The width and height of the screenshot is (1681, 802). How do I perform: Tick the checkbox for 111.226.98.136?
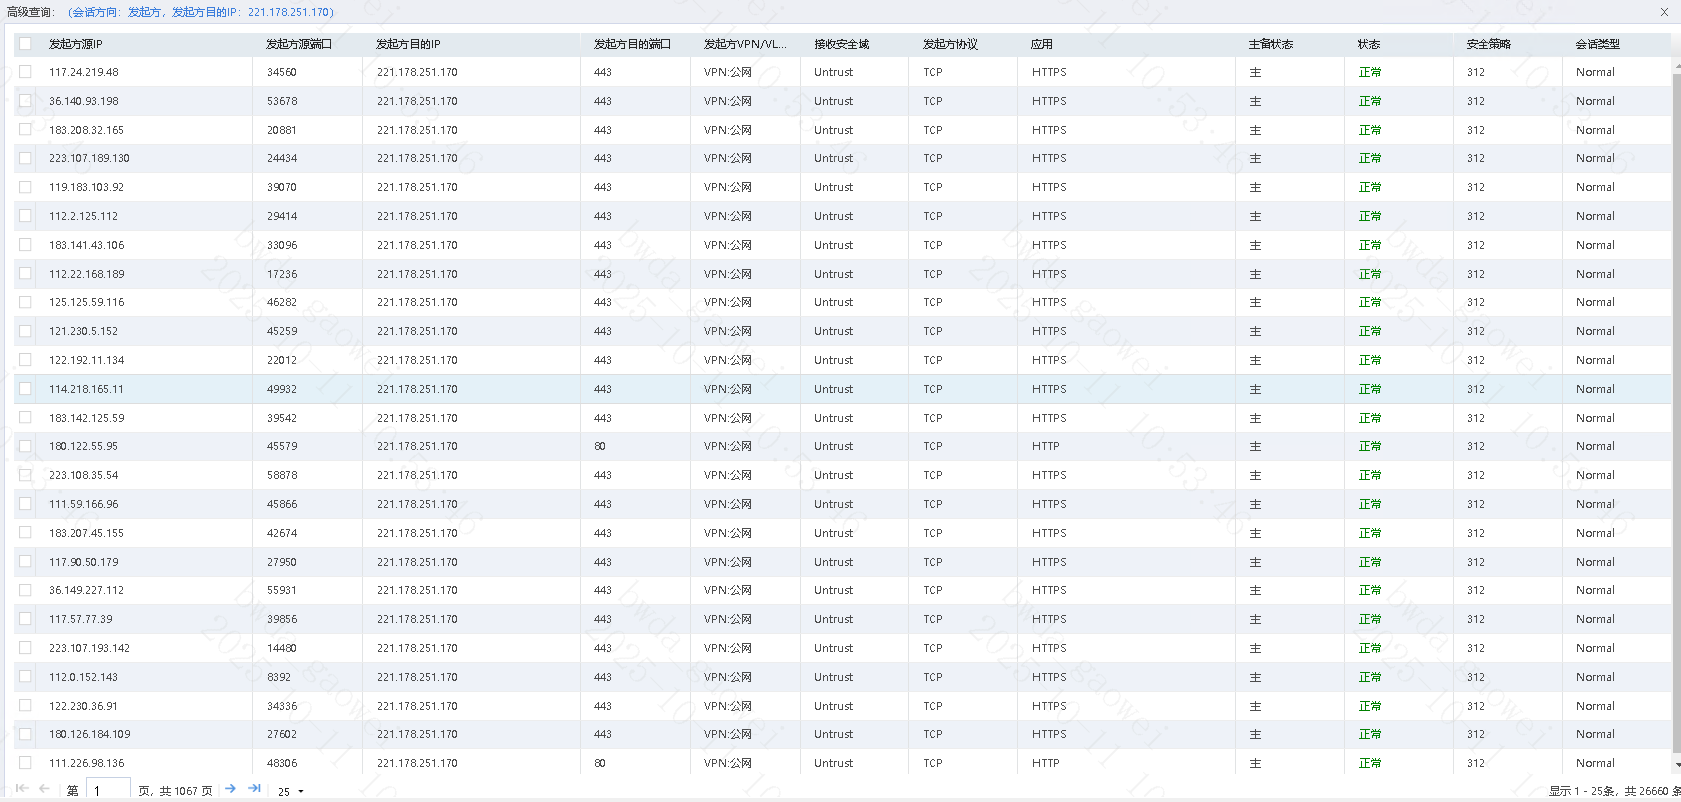pyautogui.click(x=25, y=763)
